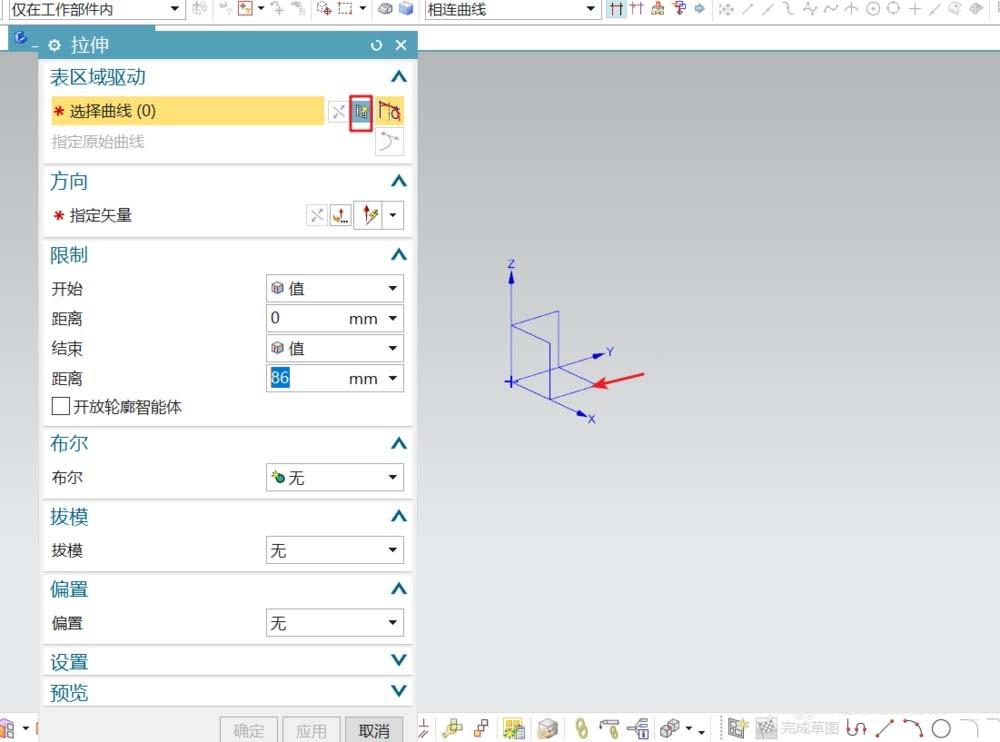This screenshot has width=1000, height=742.
Task: Select the tangent curves icon below the curve selector
Action: [390, 142]
